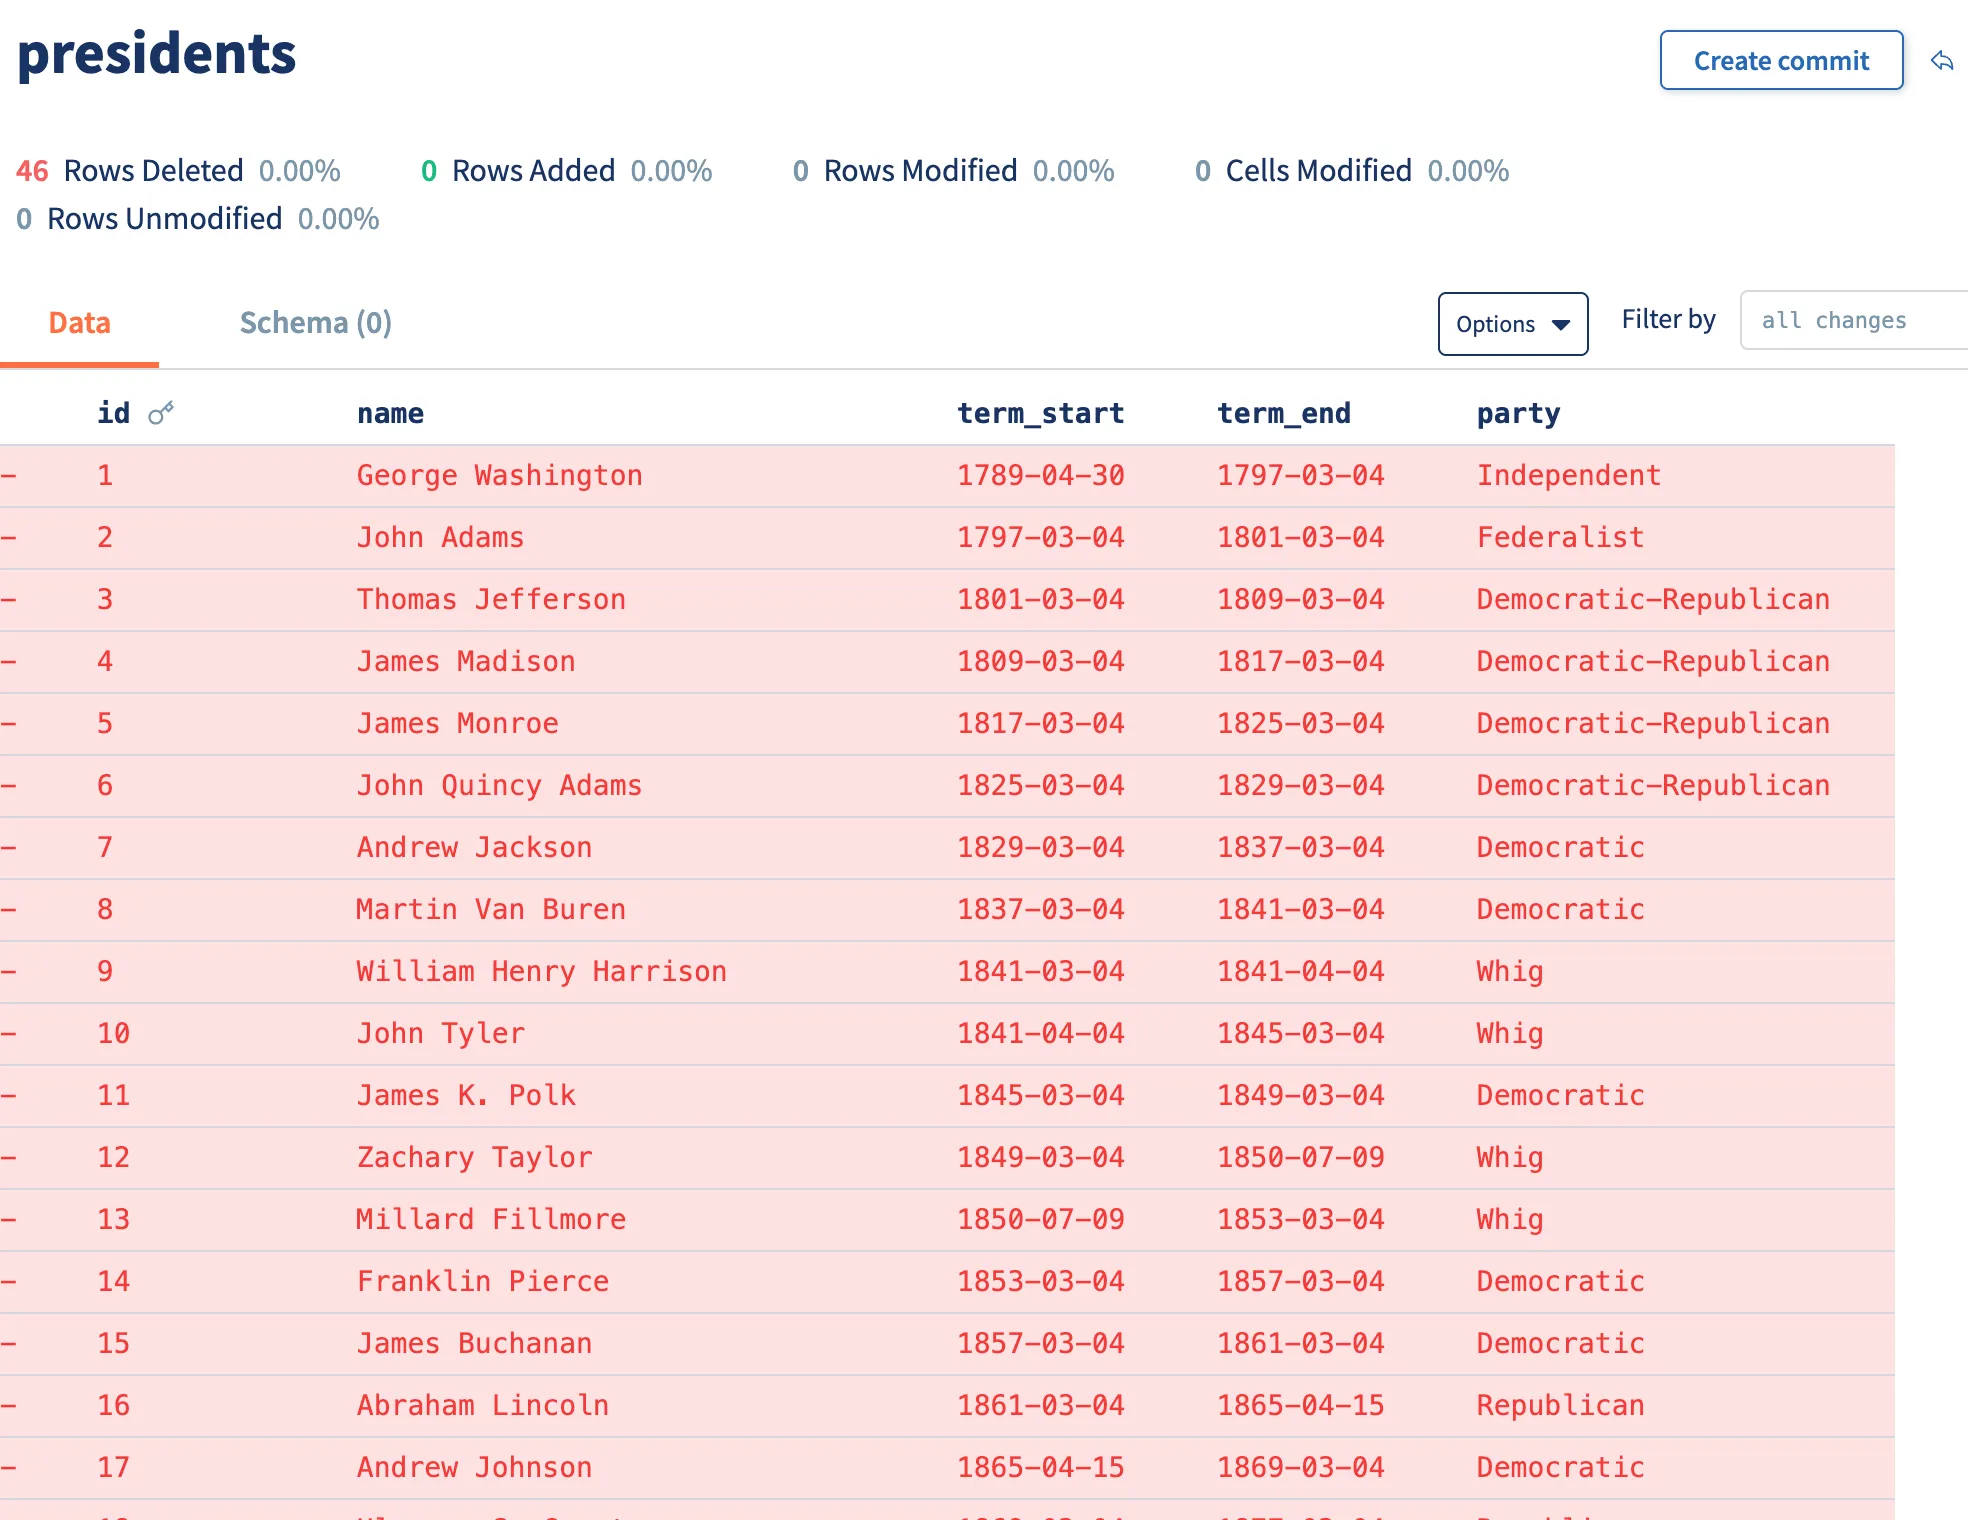Click the term_start column header
The width and height of the screenshot is (1968, 1520).
coord(1040,412)
